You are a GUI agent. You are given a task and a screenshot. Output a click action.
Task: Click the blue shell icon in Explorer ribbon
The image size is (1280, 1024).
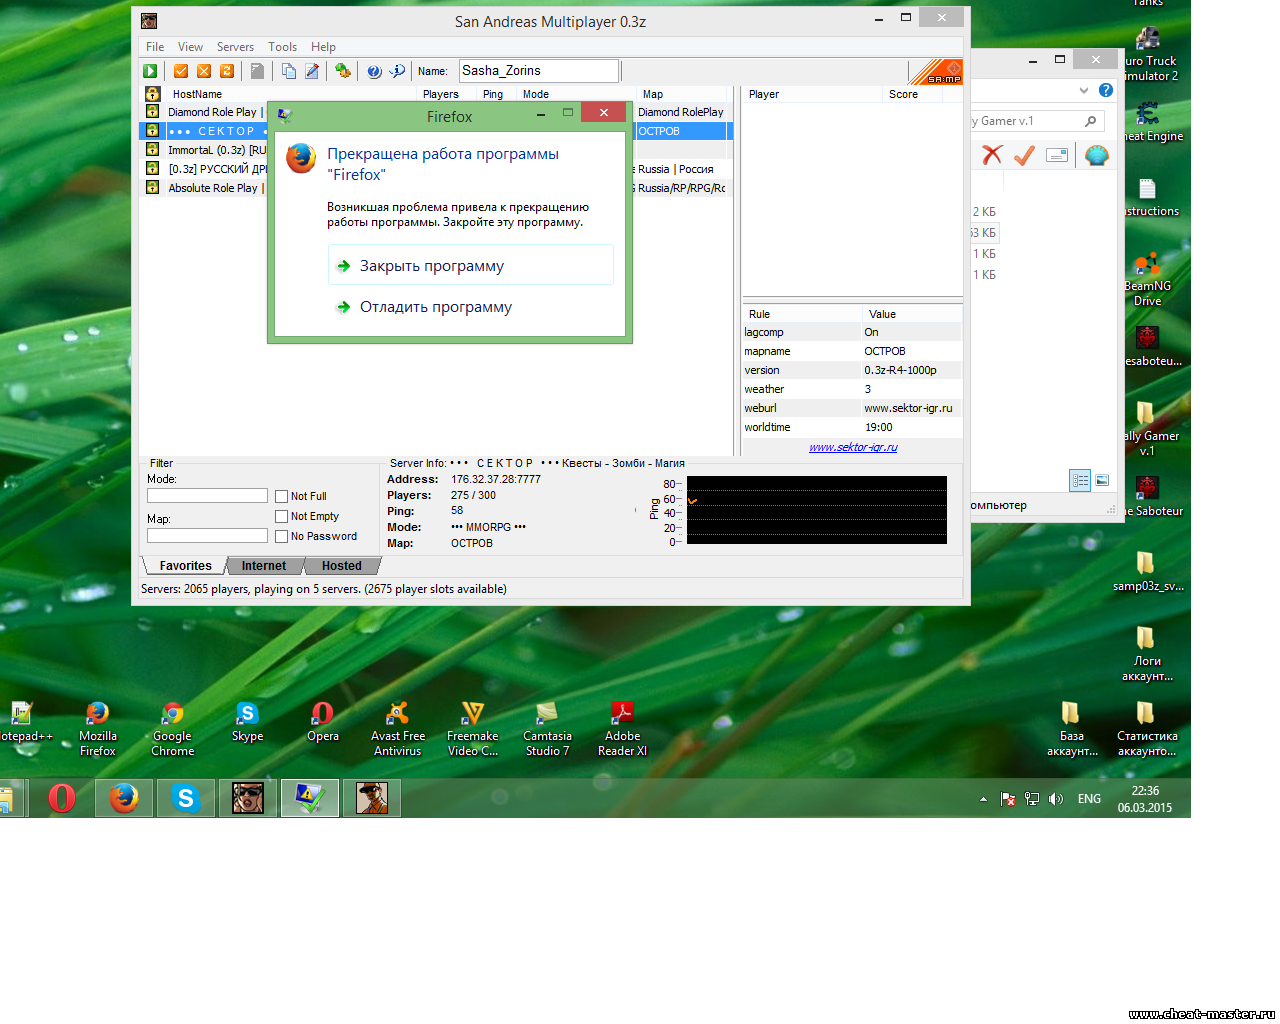(1097, 155)
